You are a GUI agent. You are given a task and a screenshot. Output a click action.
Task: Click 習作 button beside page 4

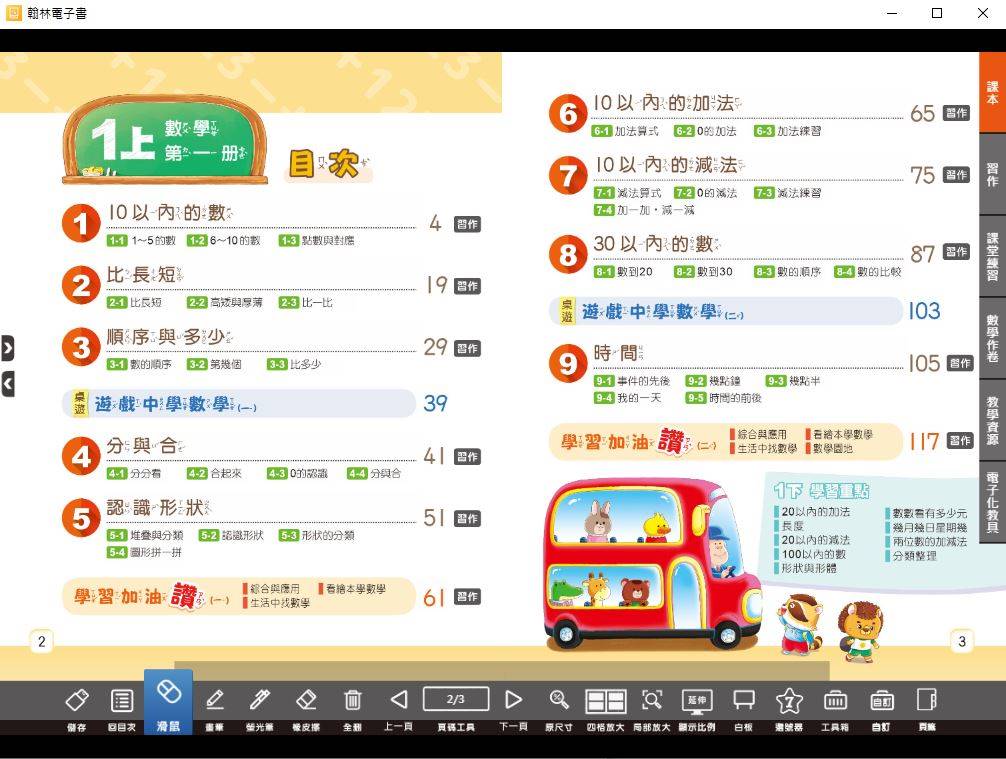[467, 224]
